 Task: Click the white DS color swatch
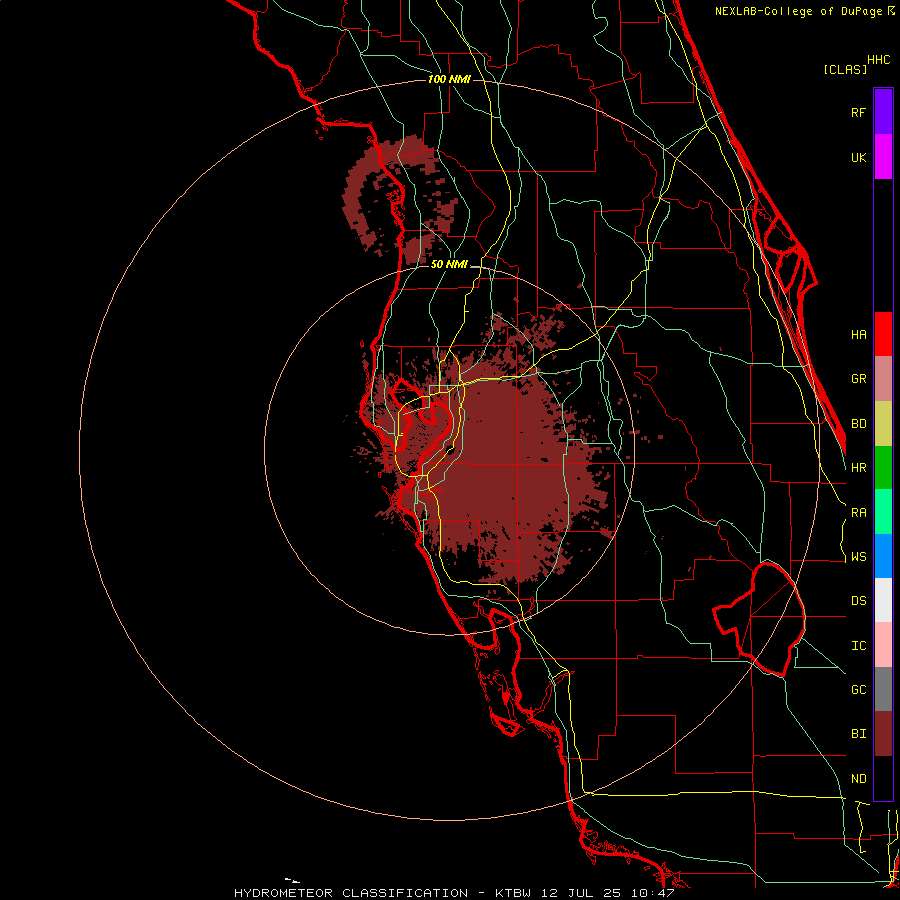point(883,600)
